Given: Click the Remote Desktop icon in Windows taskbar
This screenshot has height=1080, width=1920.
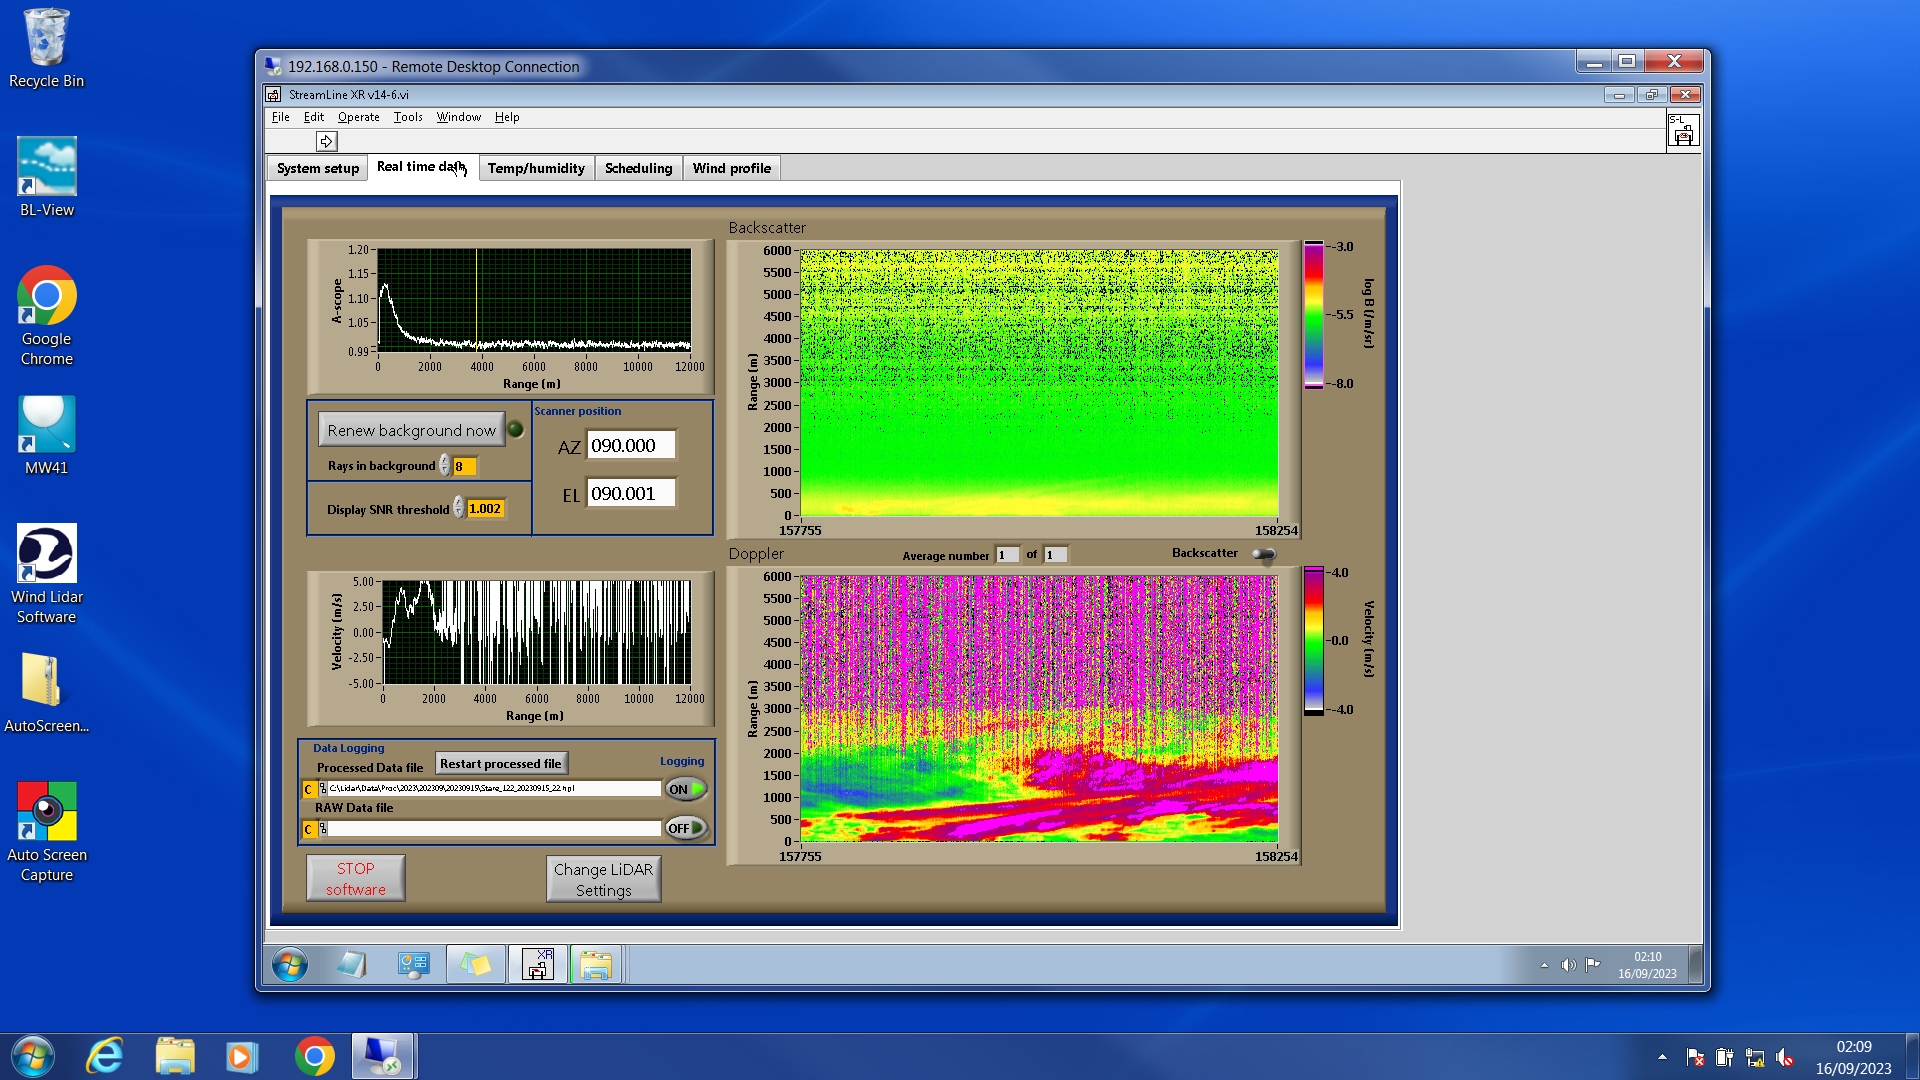Looking at the screenshot, I should pos(382,1056).
